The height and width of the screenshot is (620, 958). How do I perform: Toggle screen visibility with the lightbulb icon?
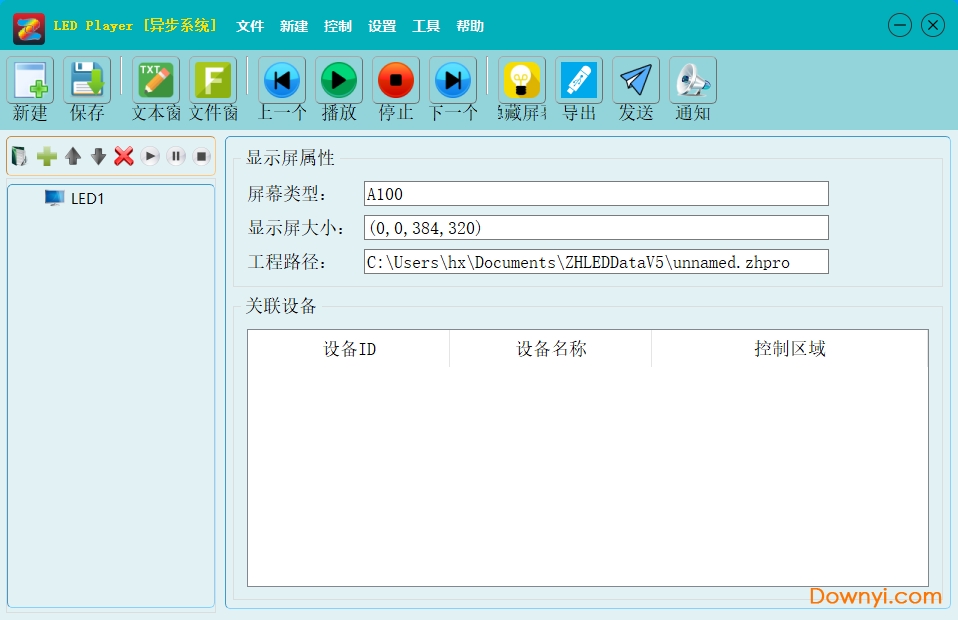[x=520, y=80]
